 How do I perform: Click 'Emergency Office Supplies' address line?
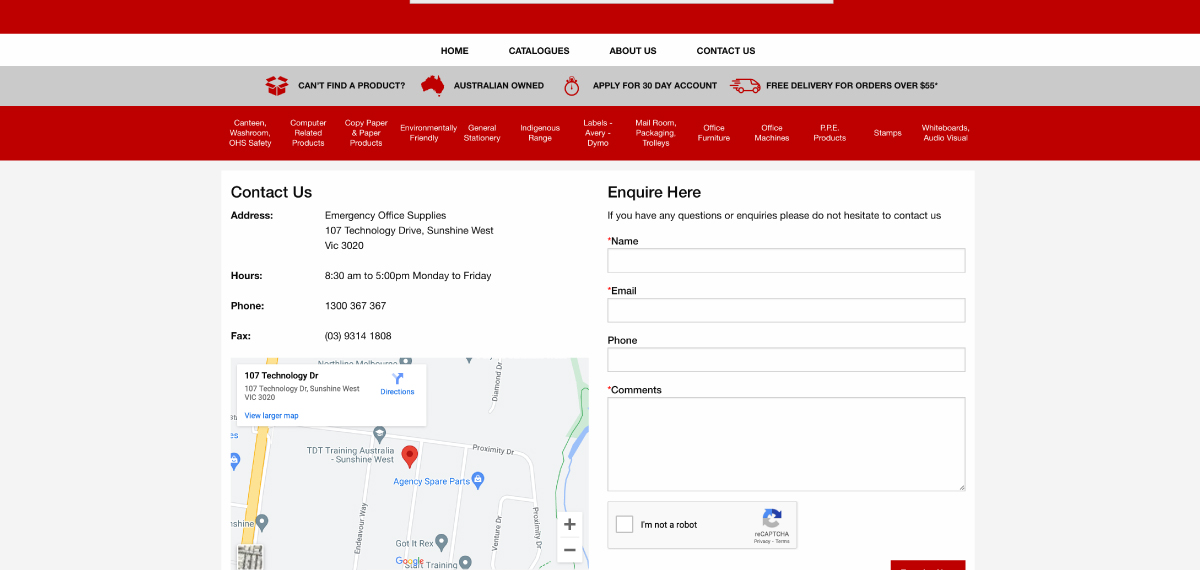pos(385,216)
